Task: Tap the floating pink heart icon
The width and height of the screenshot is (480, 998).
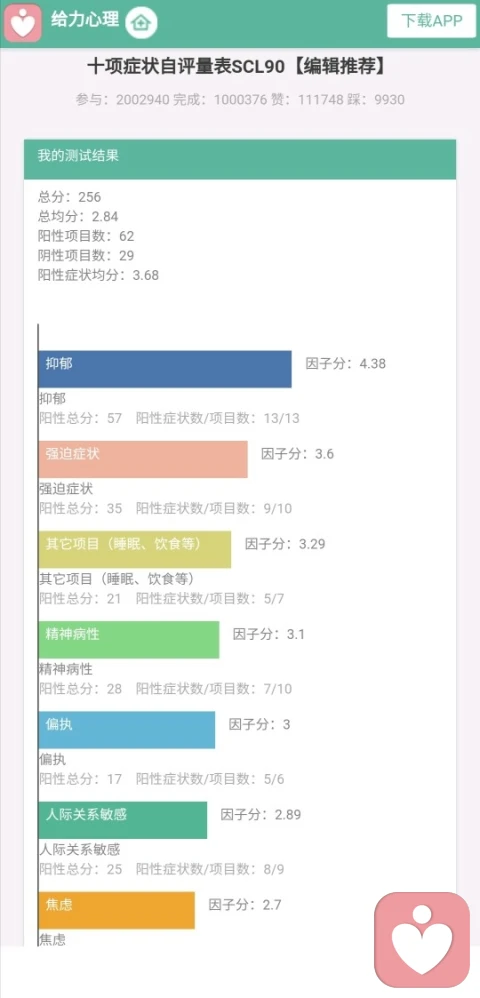Action: coord(421,939)
